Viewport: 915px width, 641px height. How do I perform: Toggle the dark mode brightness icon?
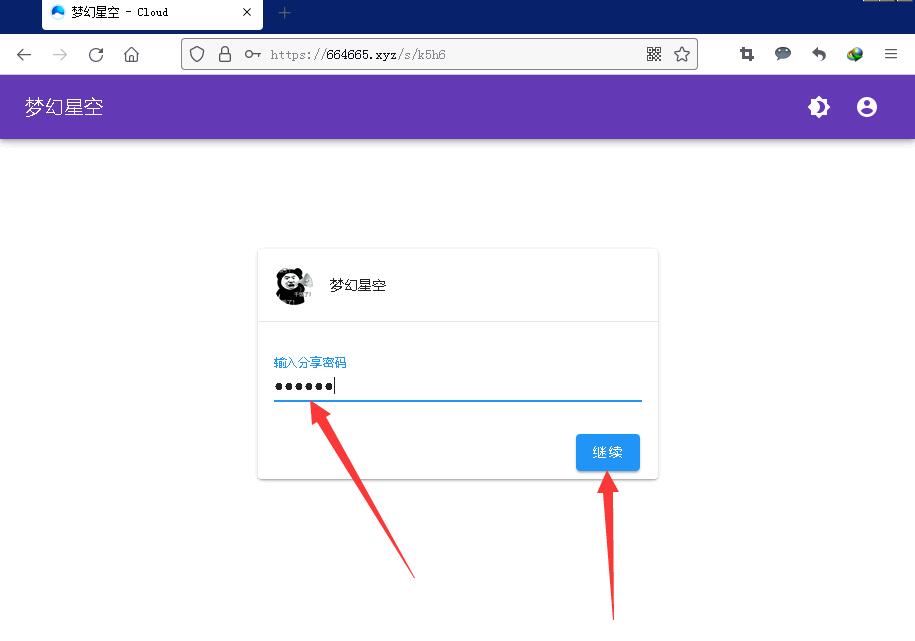point(819,107)
